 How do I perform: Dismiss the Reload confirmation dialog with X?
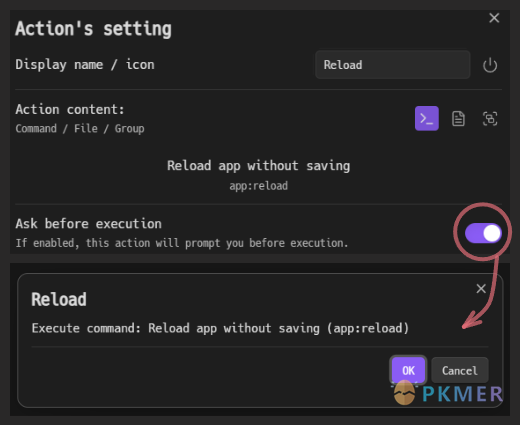(x=481, y=288)
